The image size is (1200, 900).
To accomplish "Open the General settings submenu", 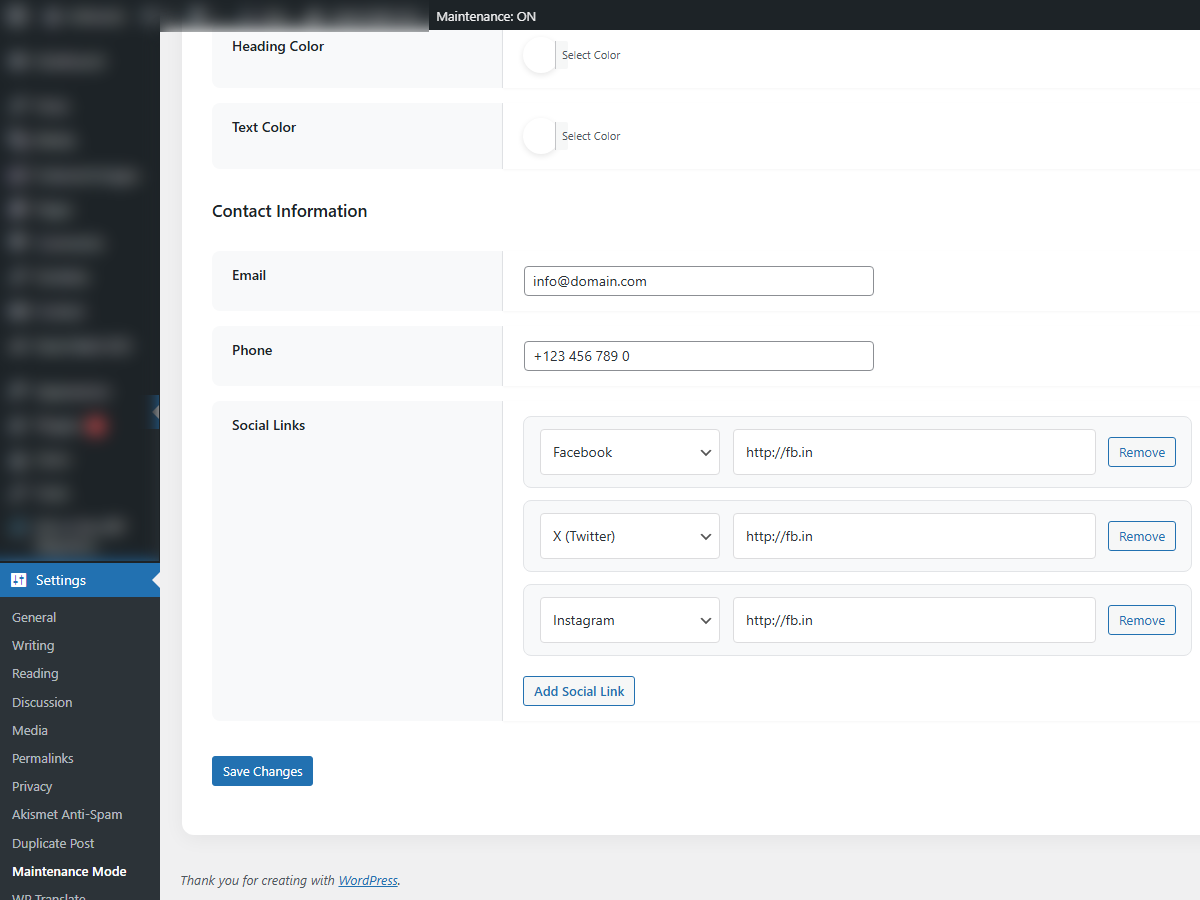I will click(x=34, y=618).
